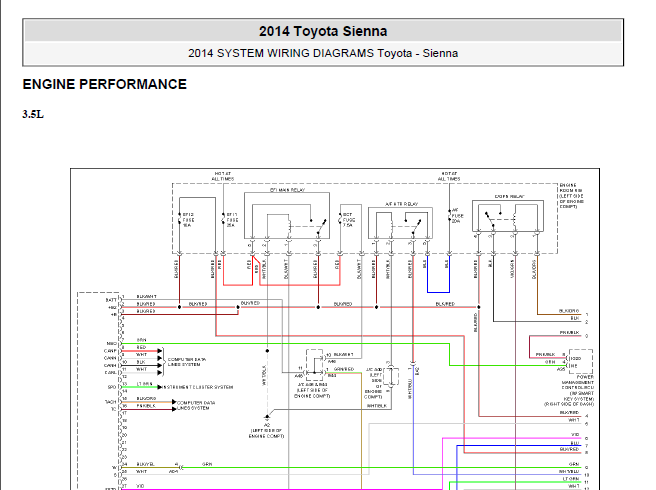Image resolution: width=656 pixels, height=490 pixels.
Task: Click the "INSTRUMENT CLUSTER SYSTEM" label
Action: (x=198, y=387)
